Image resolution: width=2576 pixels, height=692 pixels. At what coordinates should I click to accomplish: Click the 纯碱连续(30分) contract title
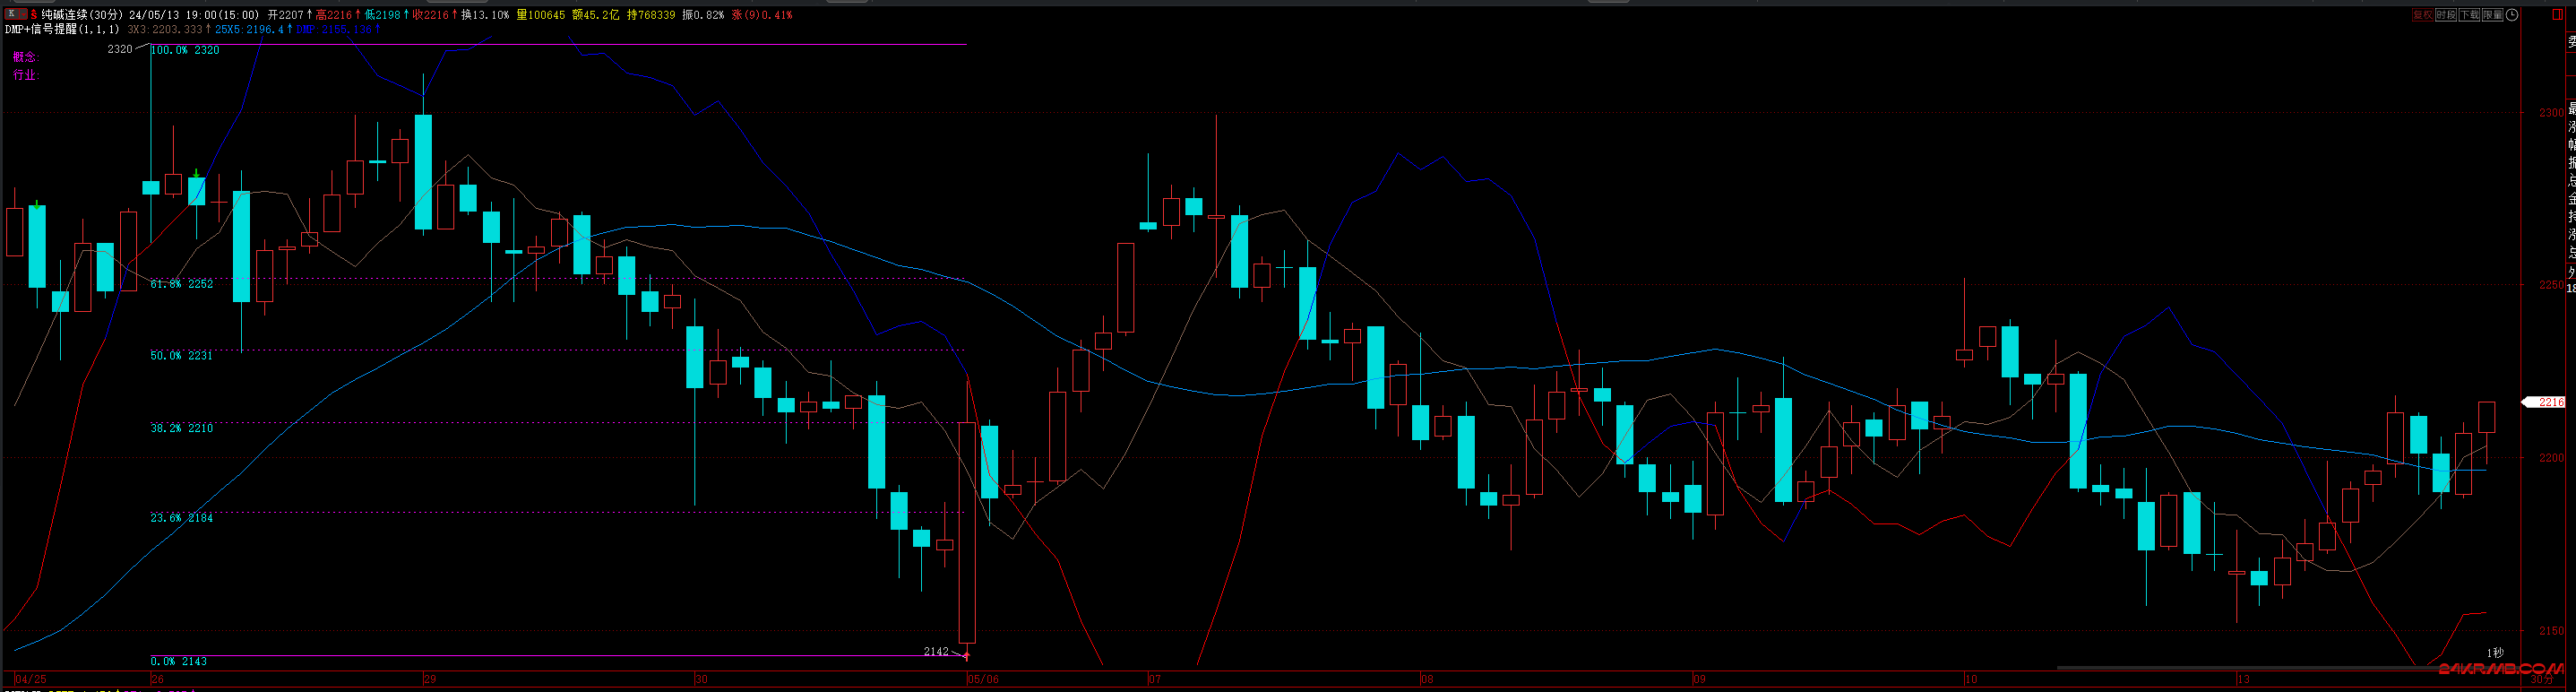(x=82, y=15)
